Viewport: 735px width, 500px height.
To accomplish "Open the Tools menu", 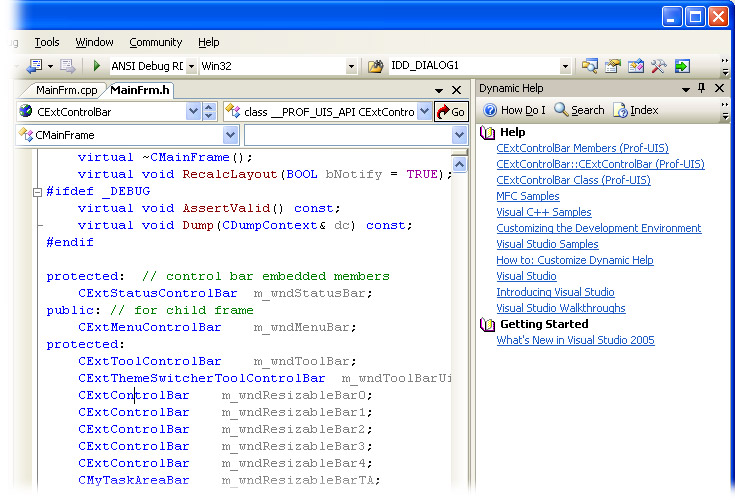I will pyautogui.click(x=47, y=42).
